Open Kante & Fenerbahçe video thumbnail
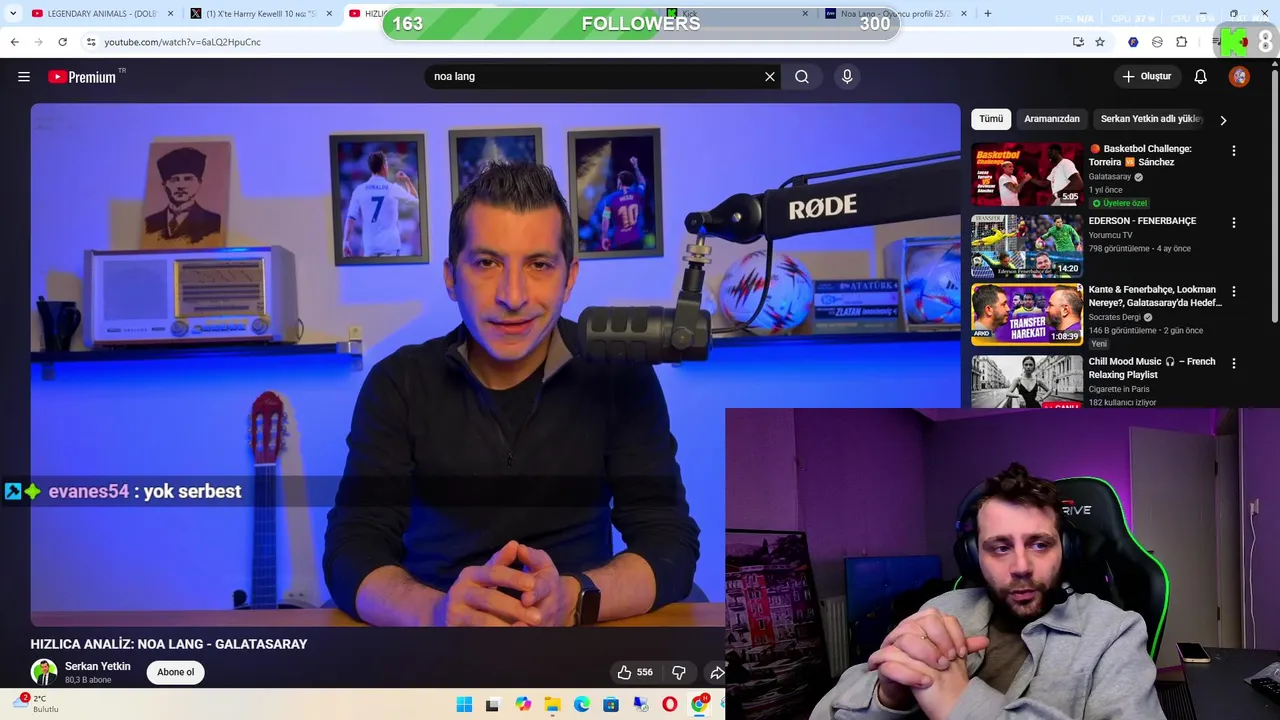Screen dimensions: 1280x720 (x=1027, y=315)
